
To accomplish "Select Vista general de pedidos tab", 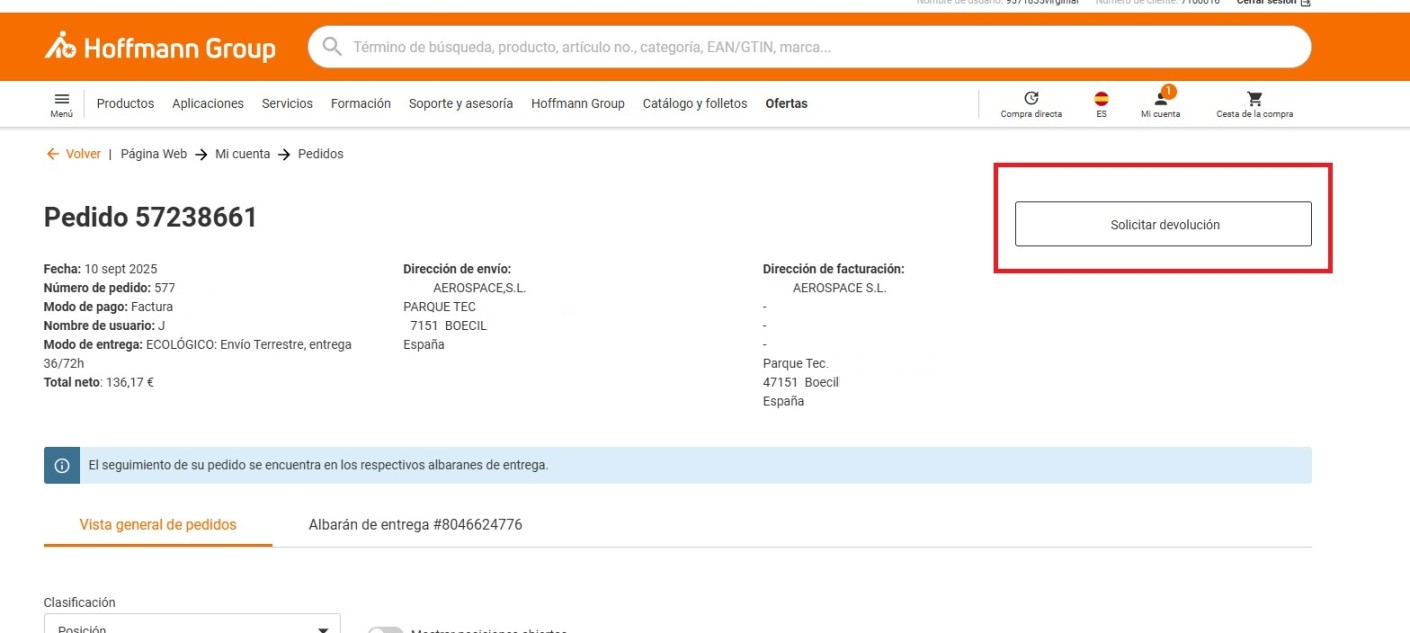I will click(158, 524).
